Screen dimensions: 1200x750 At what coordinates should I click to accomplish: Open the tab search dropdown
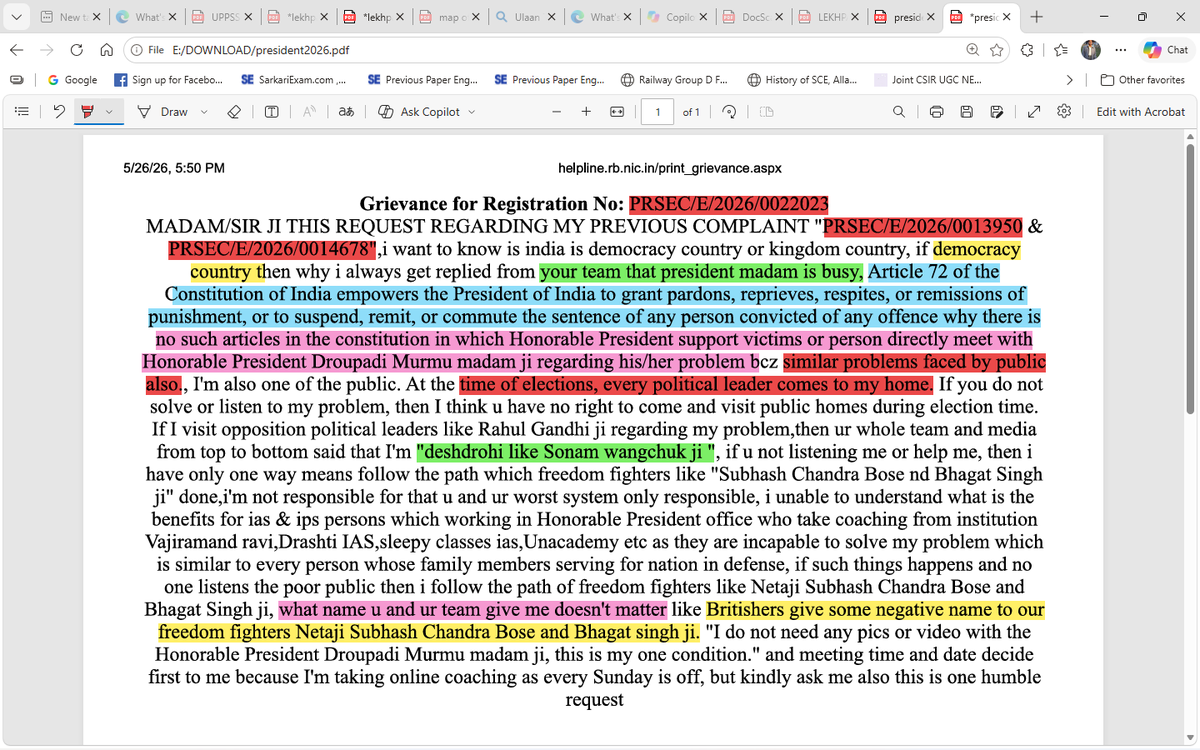click(x=17, y=17)
